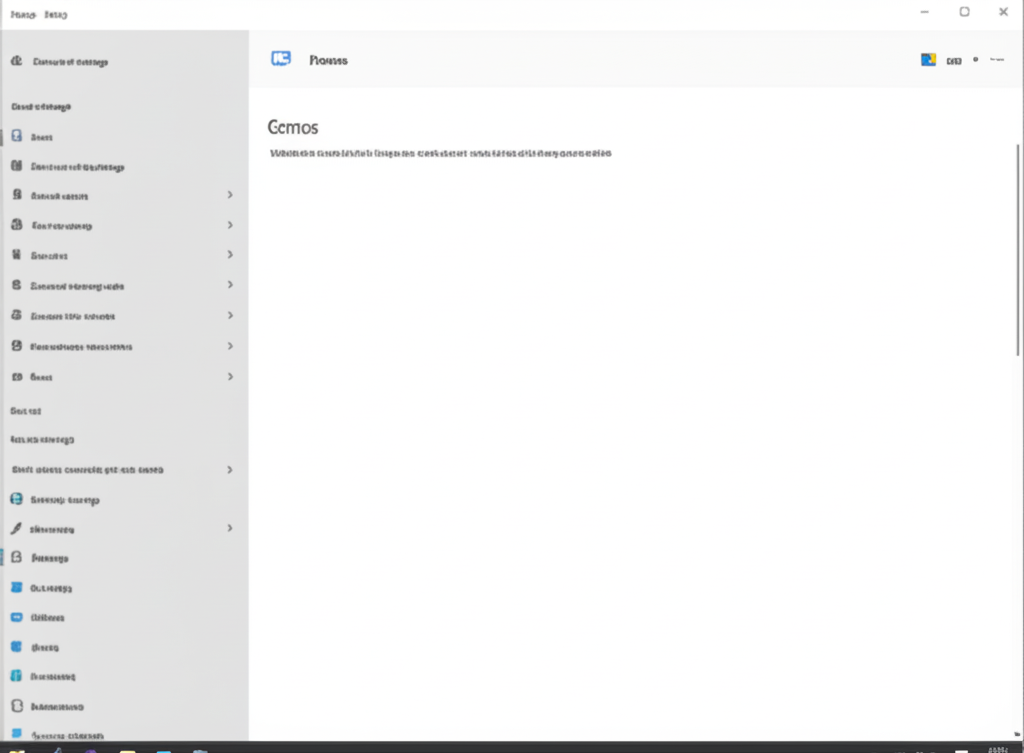Click the blue icon beside the page header title
Viewport: 1024px width, 753px height.
pyautogui.click(x=281, y=59)
